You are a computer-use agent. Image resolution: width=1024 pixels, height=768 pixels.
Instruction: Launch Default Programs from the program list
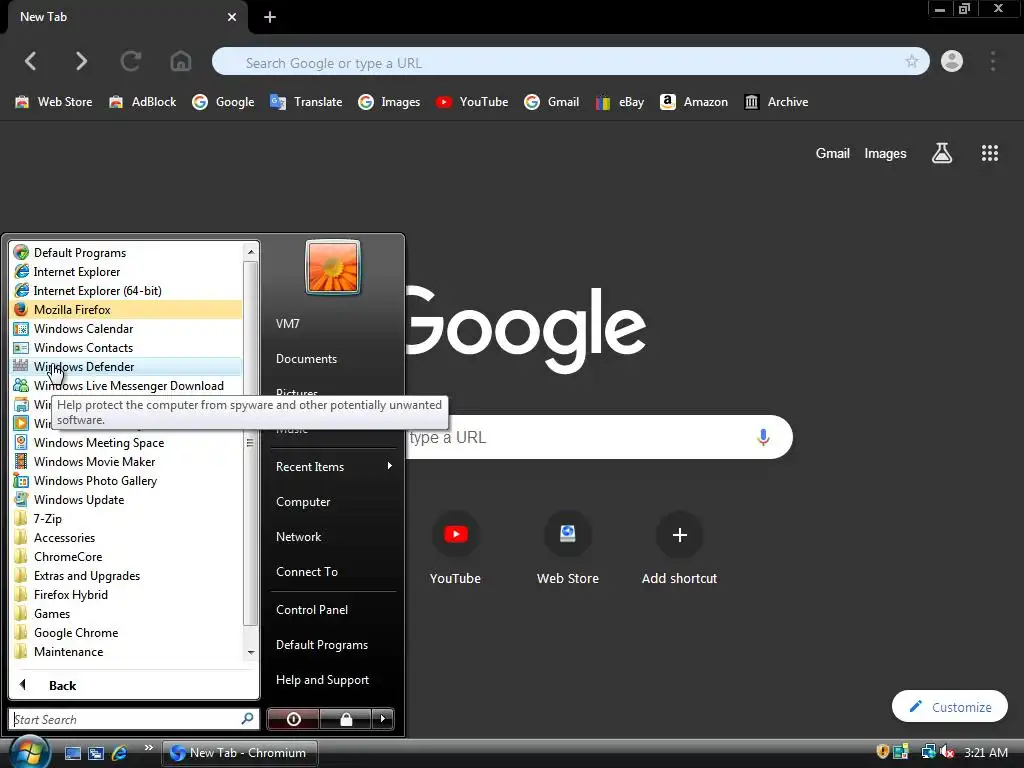tap(127, 253)
